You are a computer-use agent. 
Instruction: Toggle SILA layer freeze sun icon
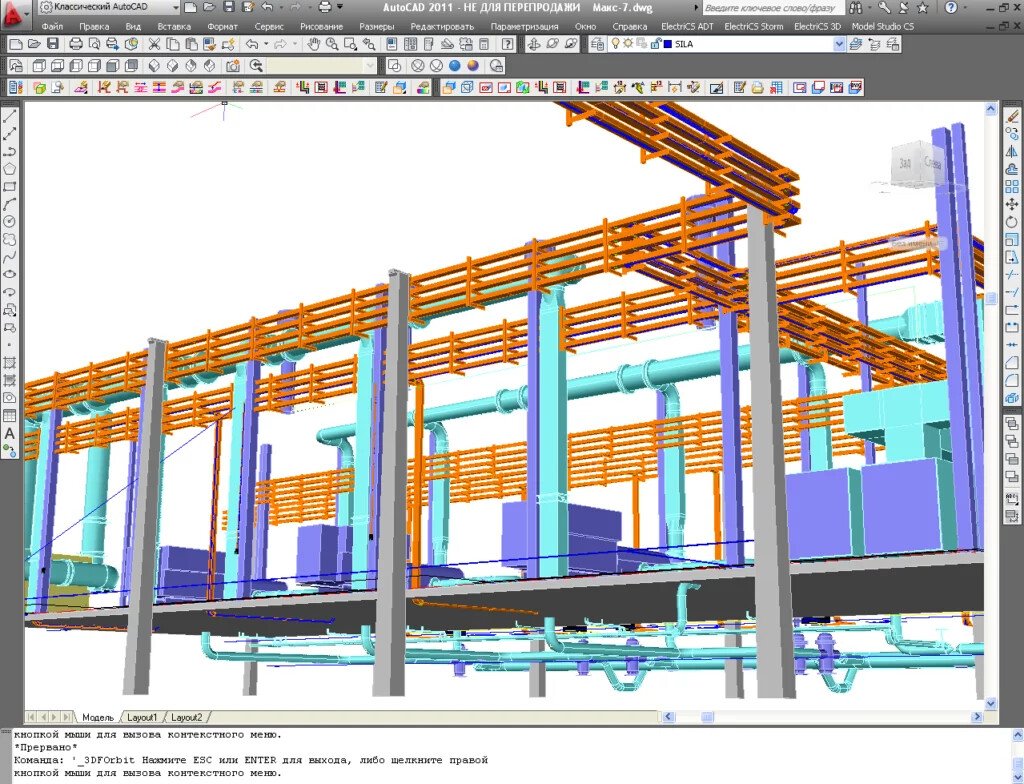tap(628, 44)
